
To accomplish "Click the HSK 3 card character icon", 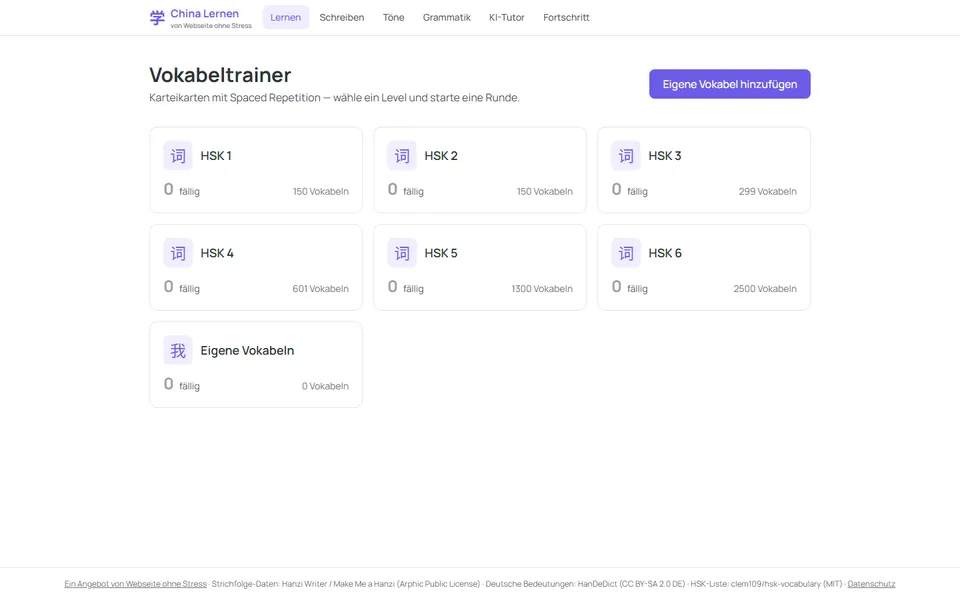I will (626, 156).
